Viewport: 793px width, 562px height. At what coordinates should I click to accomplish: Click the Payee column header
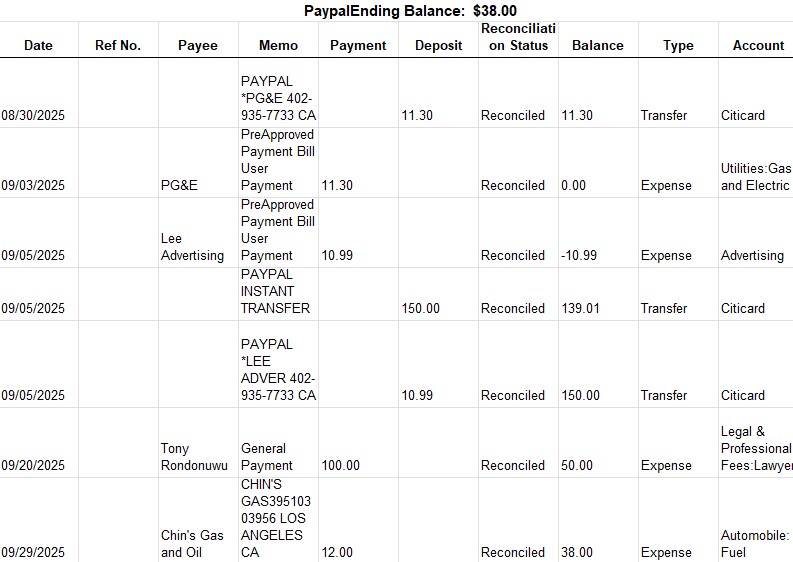(198, 45)
